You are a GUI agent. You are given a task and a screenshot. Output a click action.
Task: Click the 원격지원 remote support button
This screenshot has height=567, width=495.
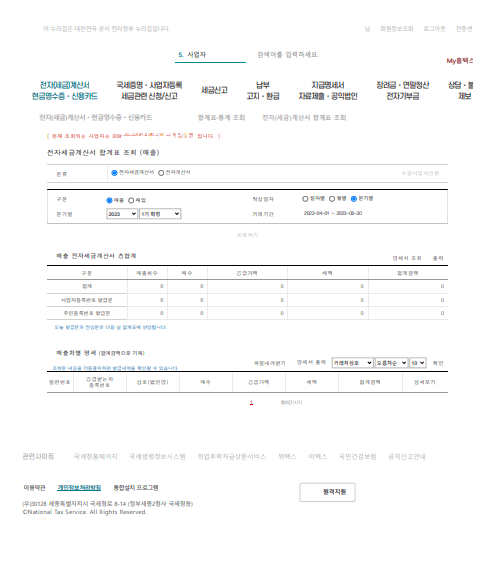[327, 492]
